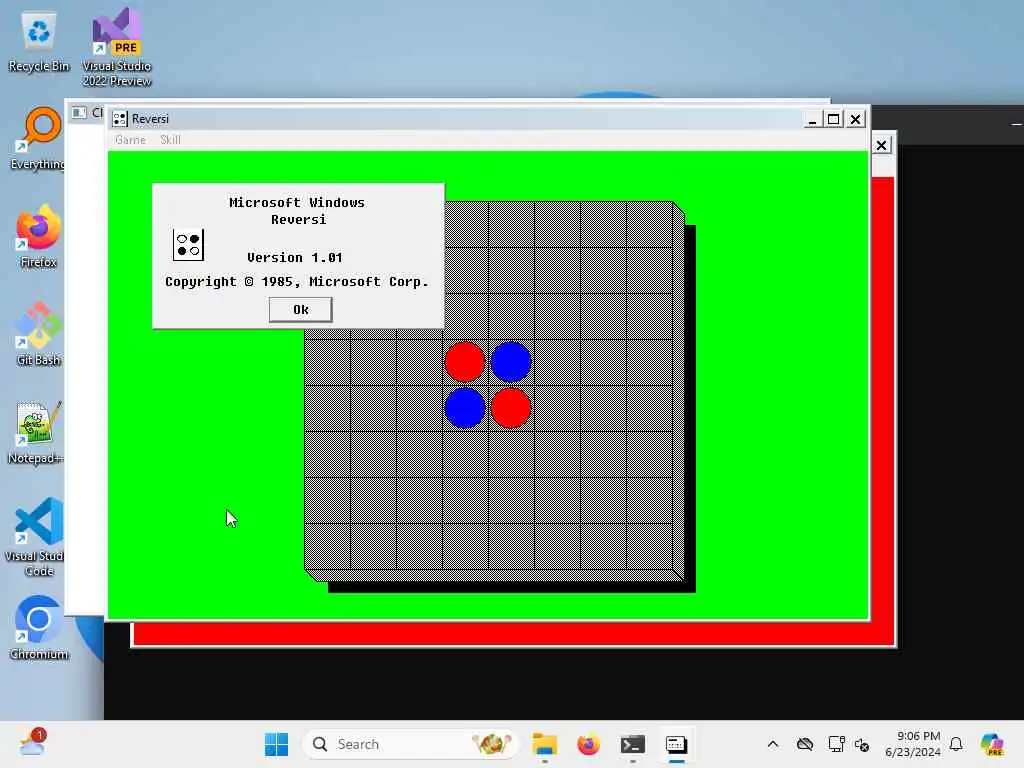Click Ok in the Reversi about dialog
The width and height of the screenshot is (1024, 768).
(x=300, y=310)
